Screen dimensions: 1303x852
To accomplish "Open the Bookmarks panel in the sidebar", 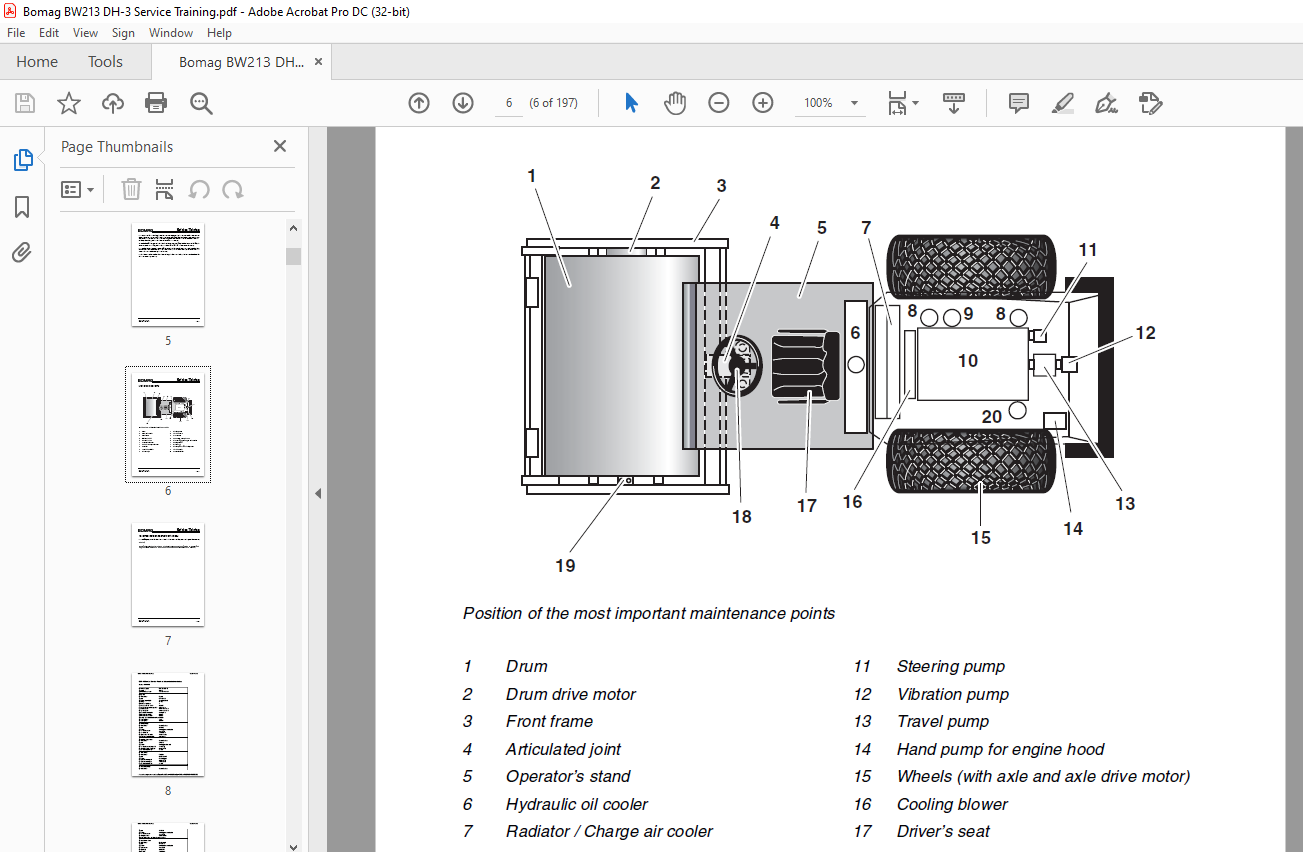I will (x=22, y=207).
